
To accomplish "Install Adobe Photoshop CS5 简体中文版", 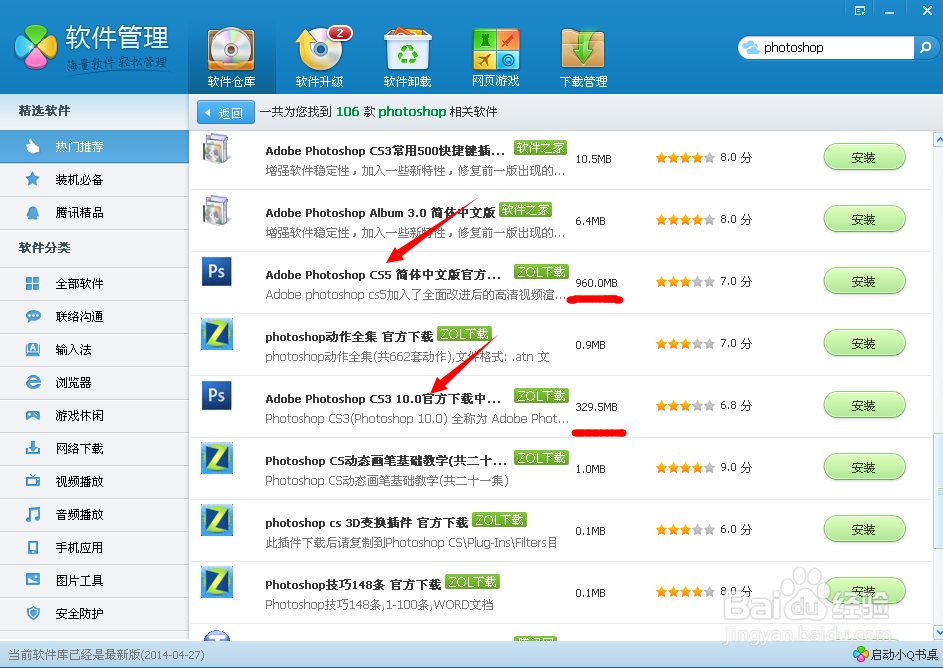I will (x=864, y=281).
